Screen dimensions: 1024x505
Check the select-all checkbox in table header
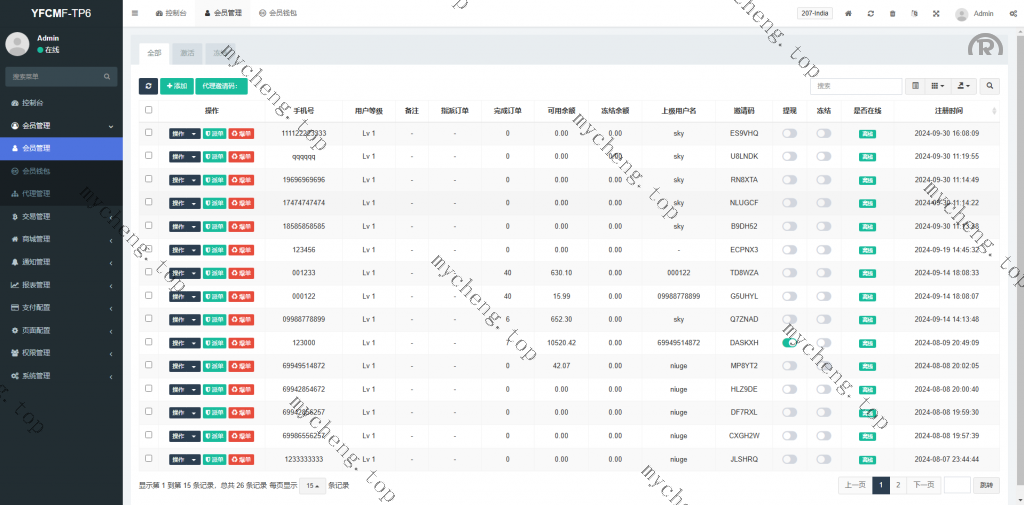pyautogui.click(x=149, y=110)
